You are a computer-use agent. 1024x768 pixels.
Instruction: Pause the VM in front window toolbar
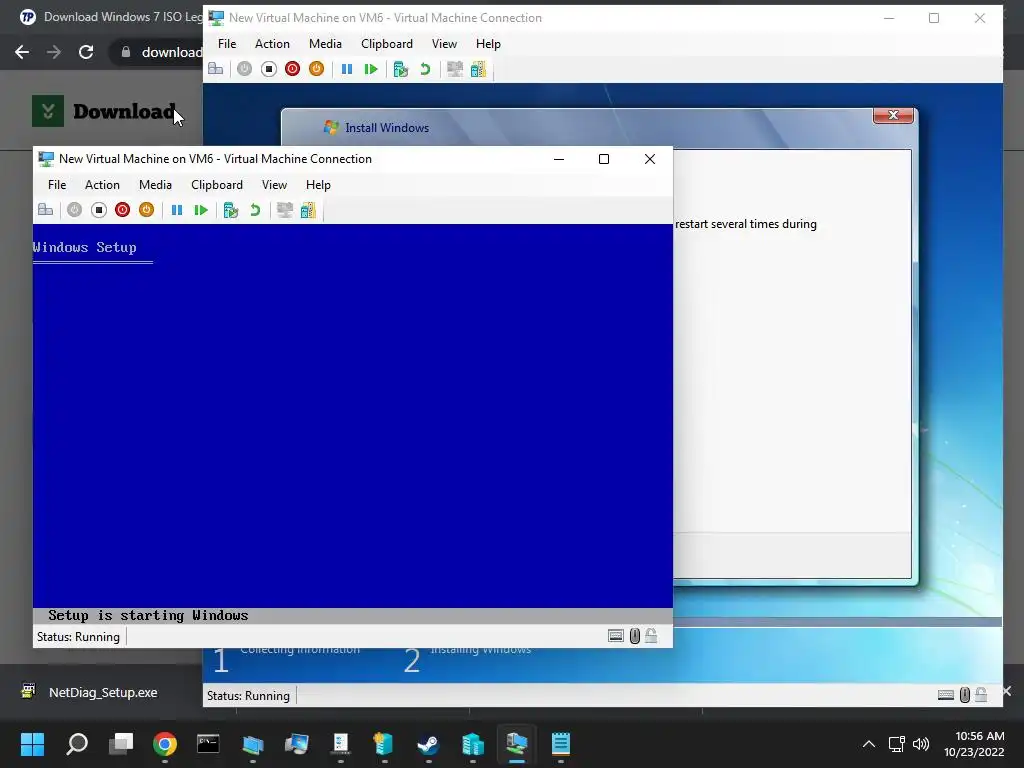[176, 210]
